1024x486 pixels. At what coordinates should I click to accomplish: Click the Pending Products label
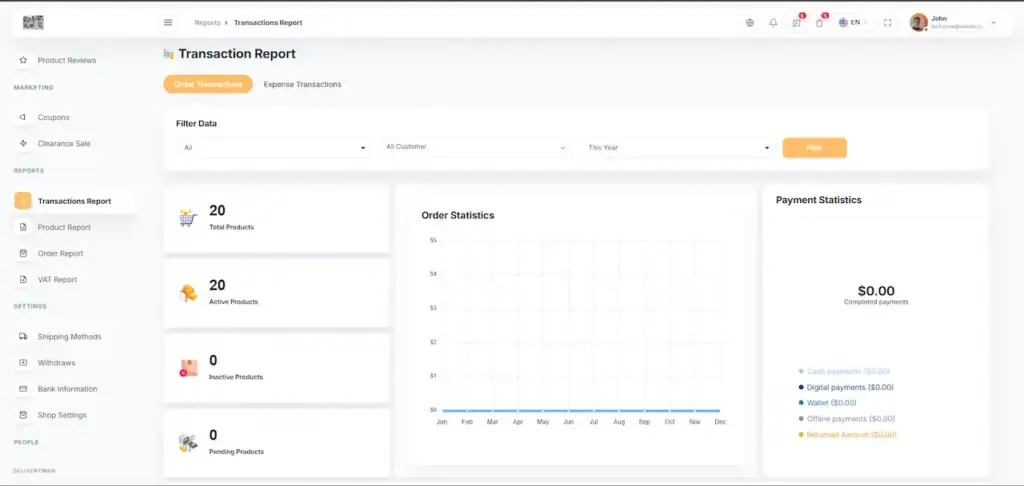236,451
